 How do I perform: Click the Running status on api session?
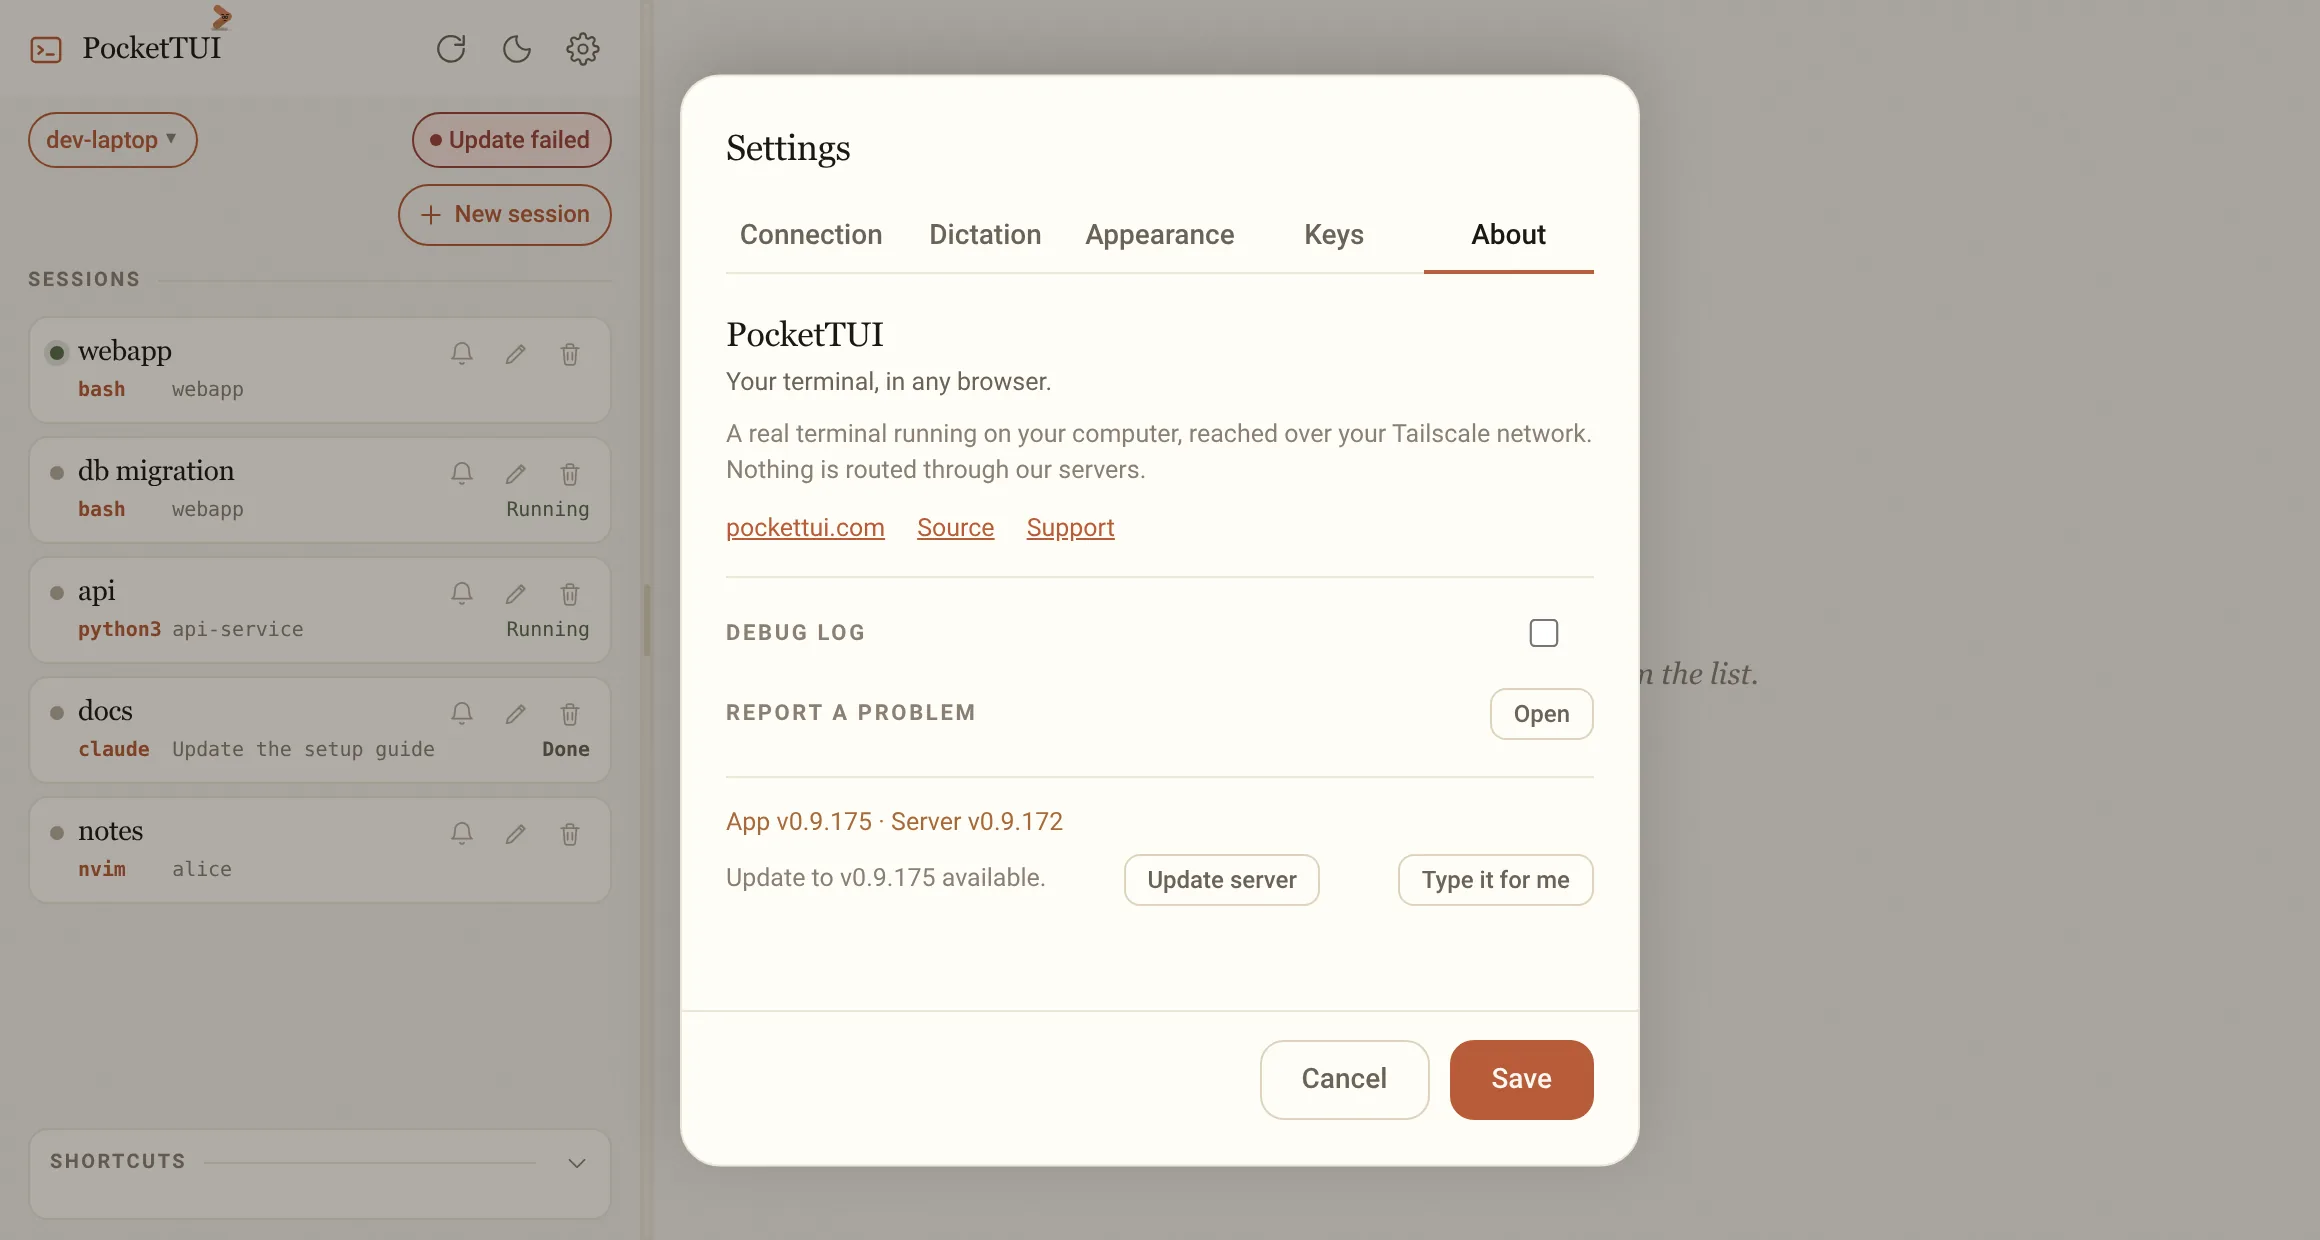(x=547, y=629)
